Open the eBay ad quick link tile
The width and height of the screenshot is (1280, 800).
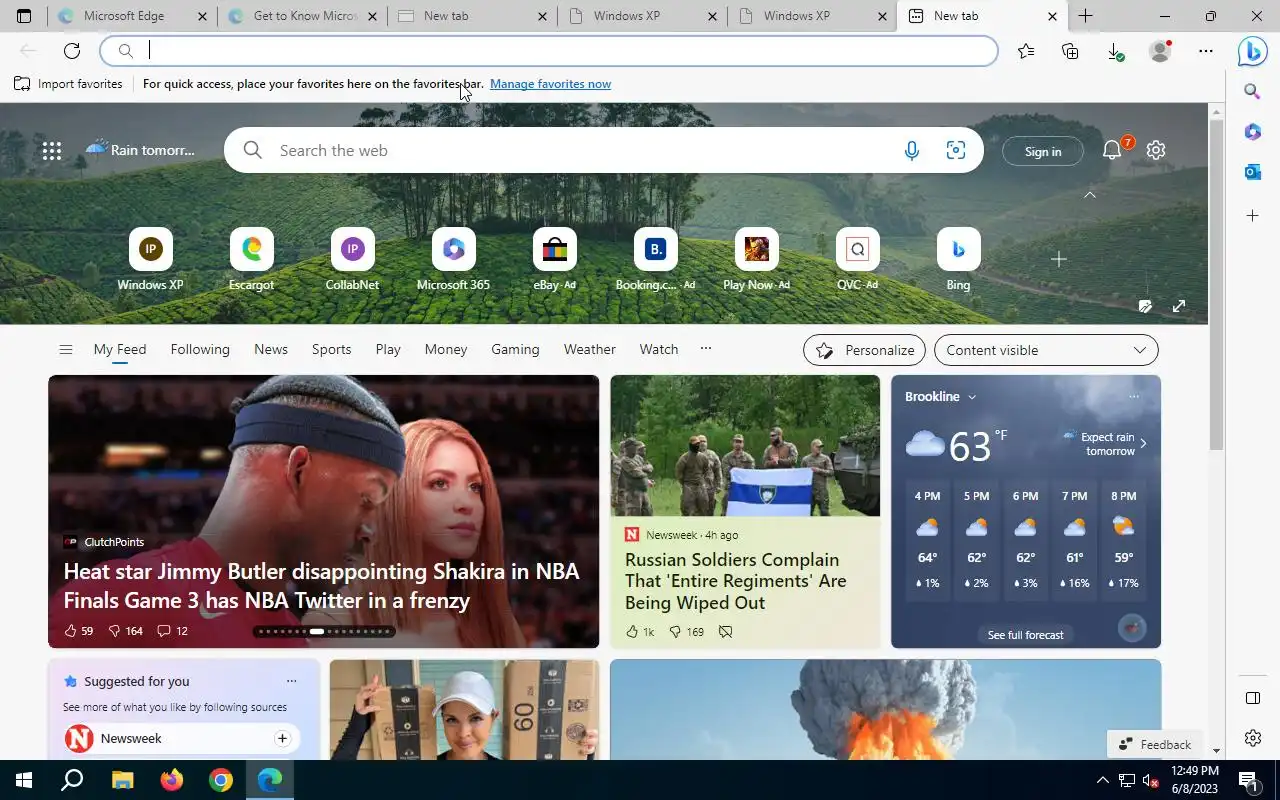point(554,260)
